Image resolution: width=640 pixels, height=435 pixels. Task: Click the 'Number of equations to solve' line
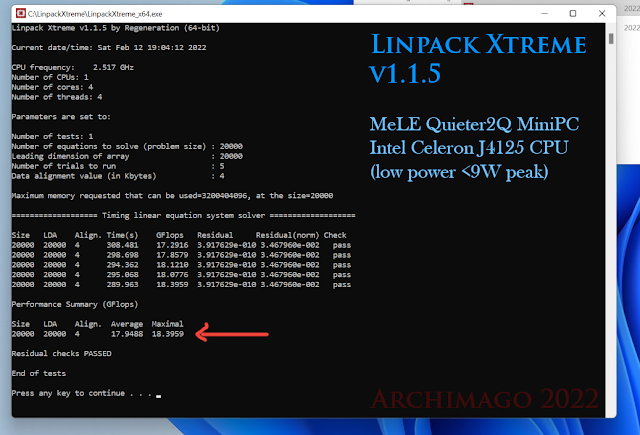(127, 146)
